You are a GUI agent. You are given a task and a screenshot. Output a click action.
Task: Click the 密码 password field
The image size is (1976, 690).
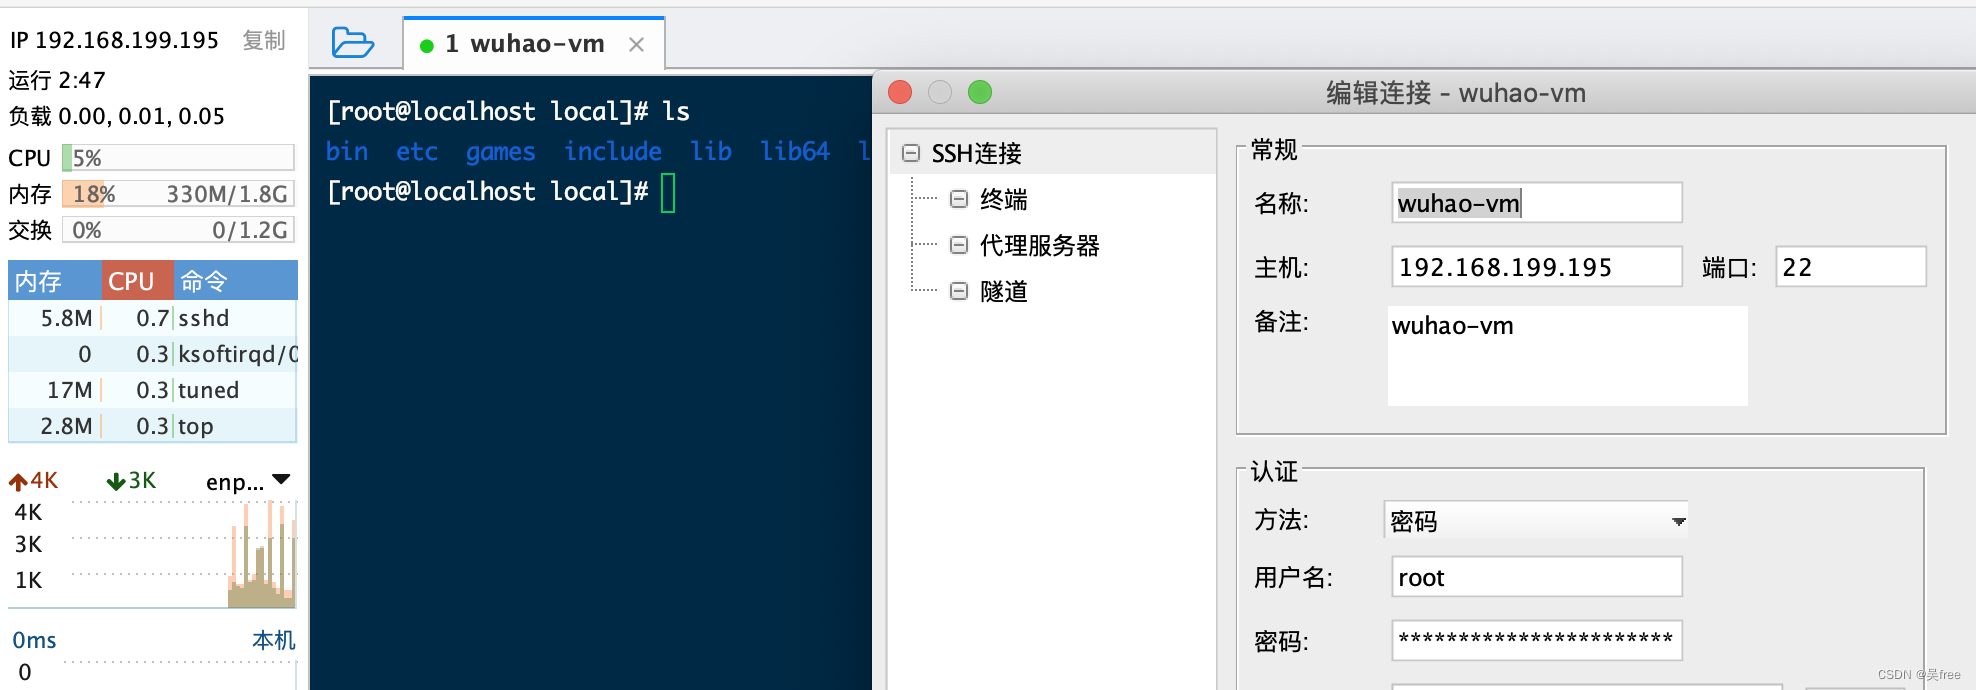(1537, 640)
